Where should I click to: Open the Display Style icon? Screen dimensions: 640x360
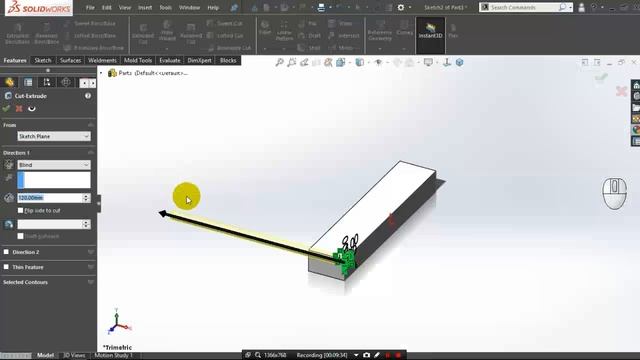click(359, 62)
